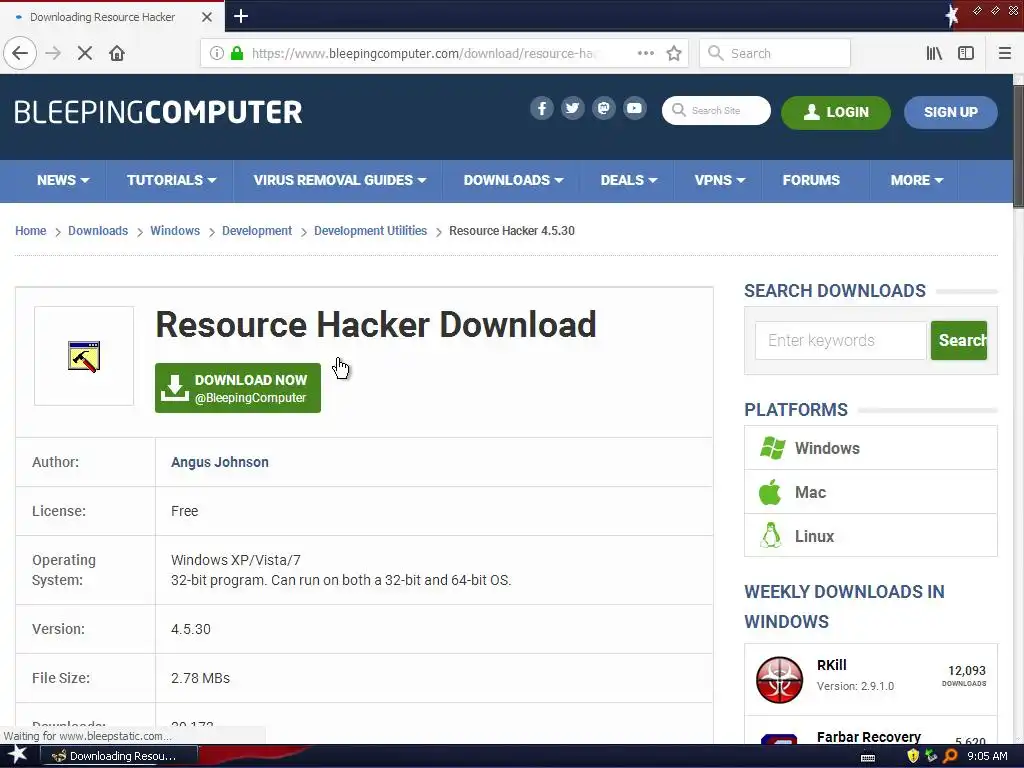This screenshot has height=768, width=1024.
Task: Show site information icon in address bar
Action: (x=217, y=53)
